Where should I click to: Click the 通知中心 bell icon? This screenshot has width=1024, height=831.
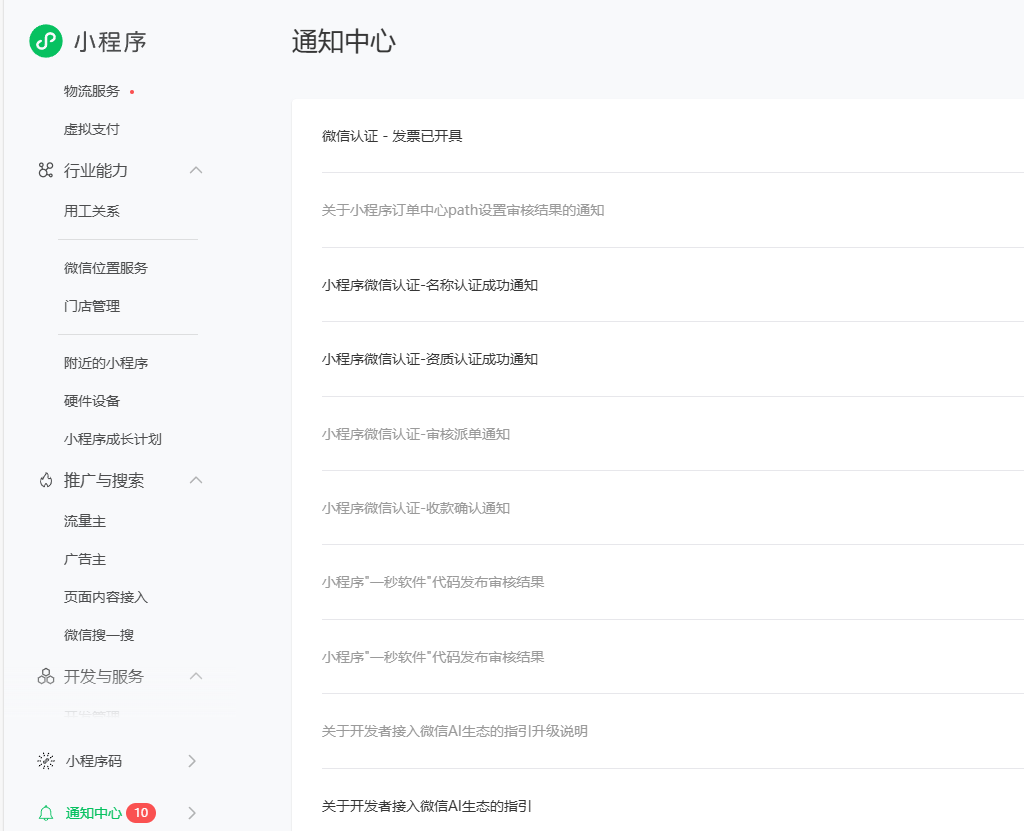(46, 813)
